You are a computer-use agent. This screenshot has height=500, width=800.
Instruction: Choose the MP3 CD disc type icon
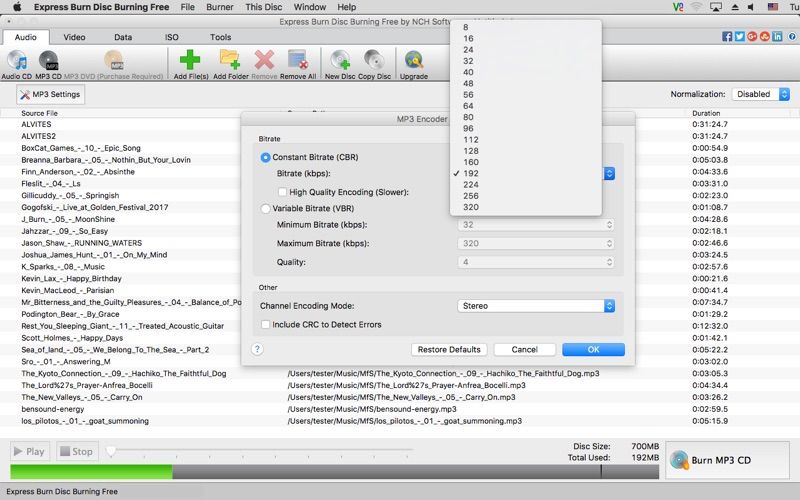click(48, 61)
